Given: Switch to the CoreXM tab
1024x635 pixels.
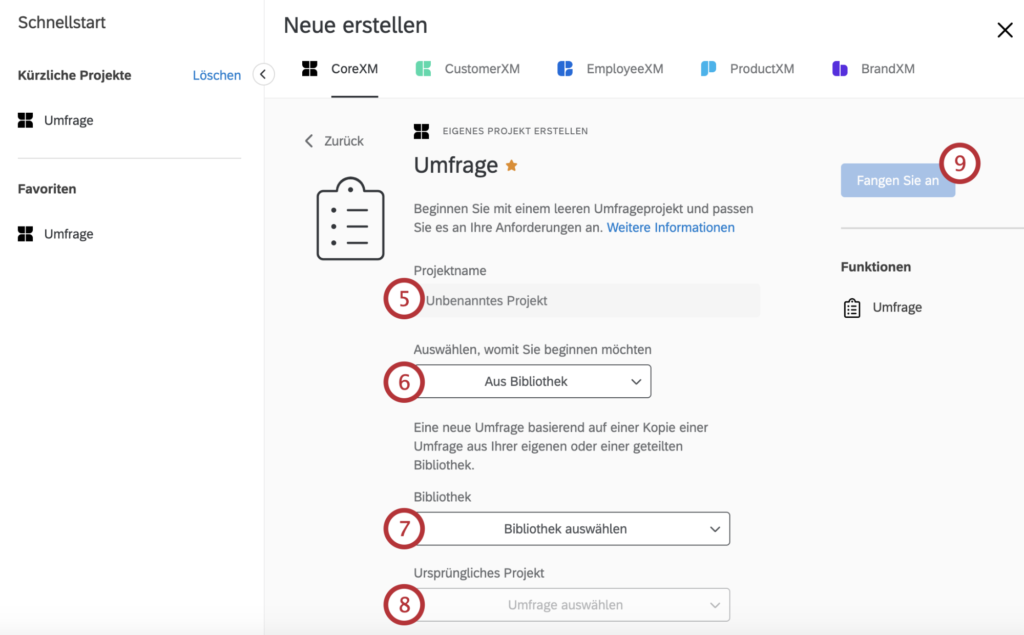Looking at the screenshot, I should click(354, 69).
